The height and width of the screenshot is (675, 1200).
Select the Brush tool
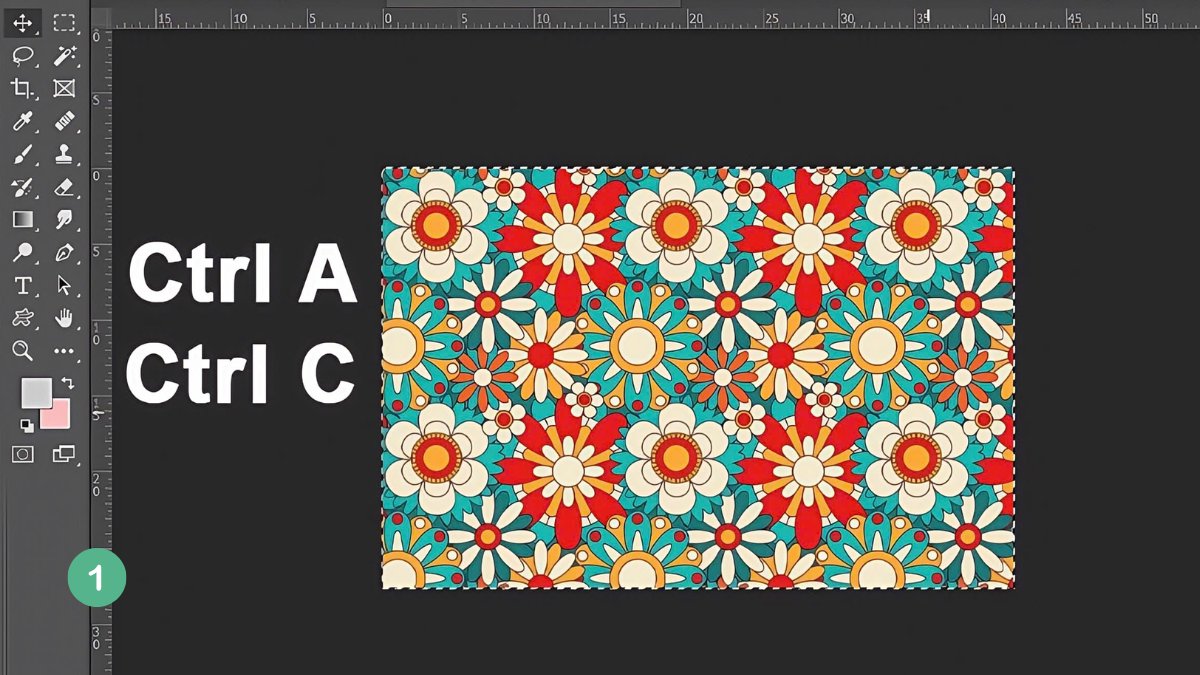[x=24, y=152]
